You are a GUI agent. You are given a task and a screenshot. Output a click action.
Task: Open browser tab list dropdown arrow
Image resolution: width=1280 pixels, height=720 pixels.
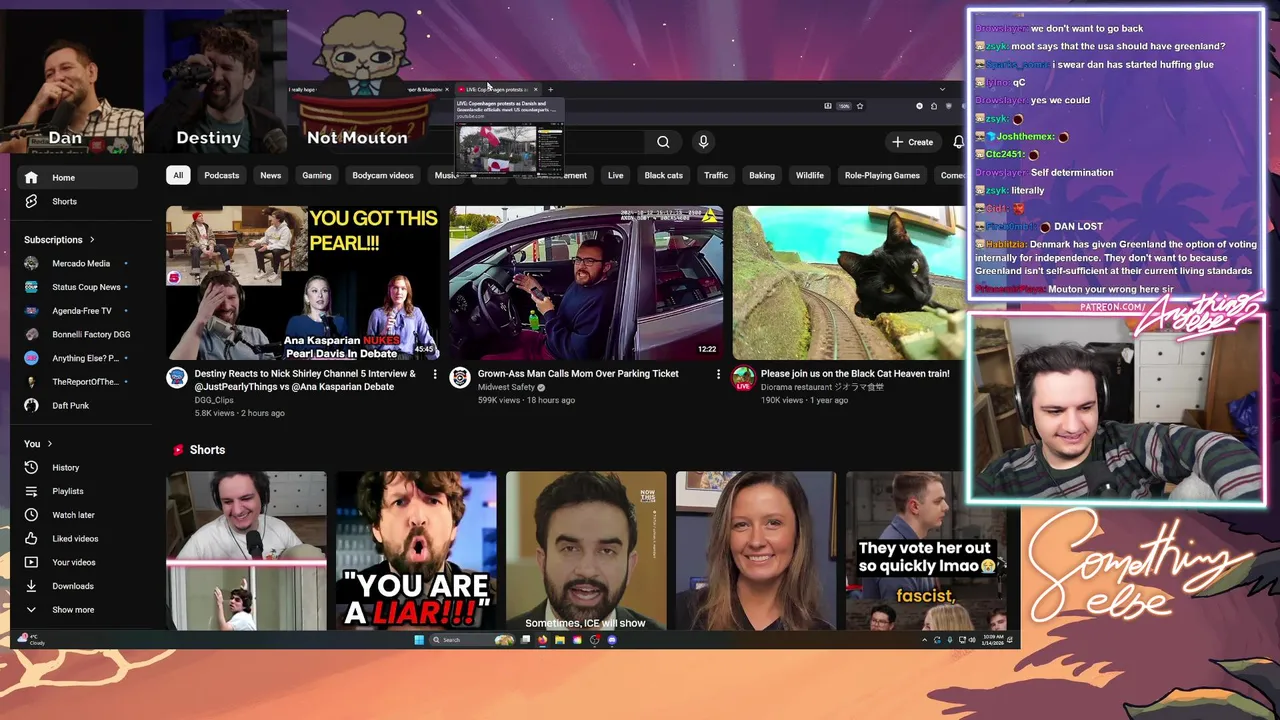[x=942, y=90]
